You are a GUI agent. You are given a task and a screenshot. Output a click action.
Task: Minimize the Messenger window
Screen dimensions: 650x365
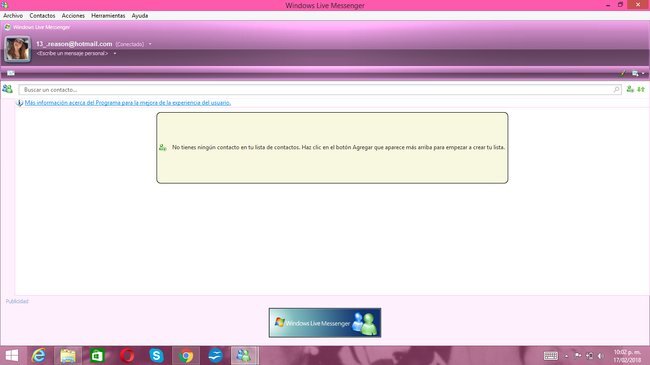pyautogui.click(x=608, y=5)
